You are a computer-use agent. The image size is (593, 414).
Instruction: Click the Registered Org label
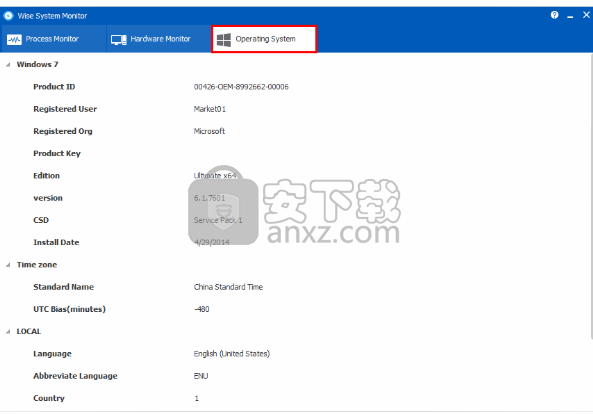(63, 131)
